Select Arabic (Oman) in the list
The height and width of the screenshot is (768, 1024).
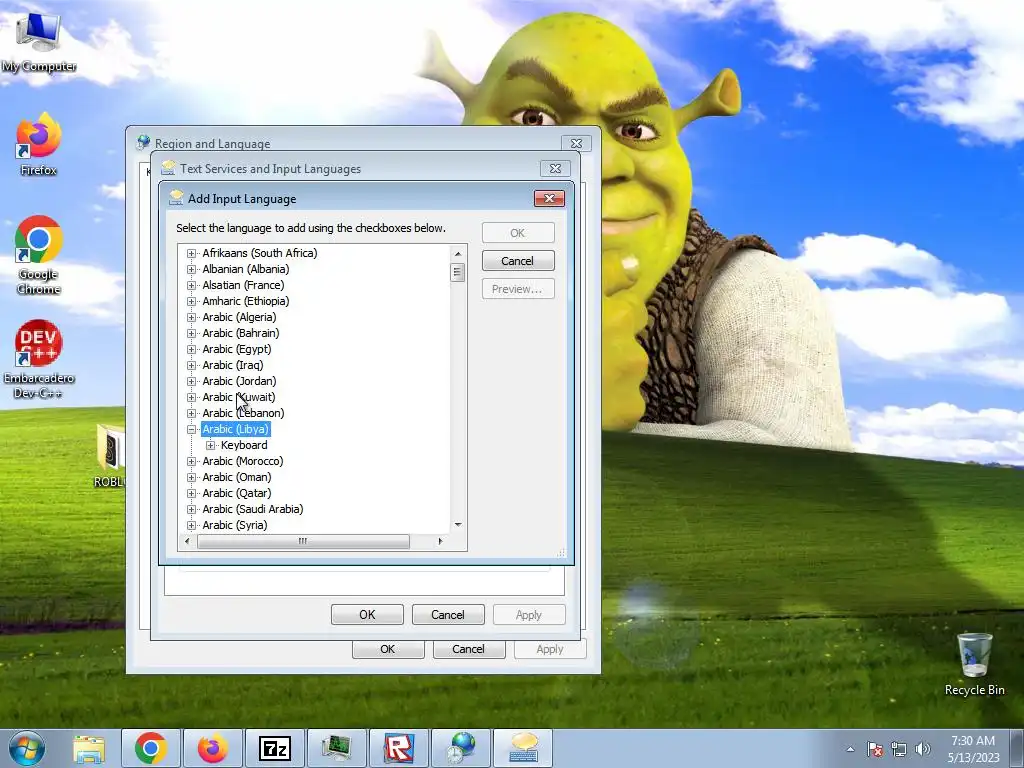pyautogui.click(x=236, y=477)
